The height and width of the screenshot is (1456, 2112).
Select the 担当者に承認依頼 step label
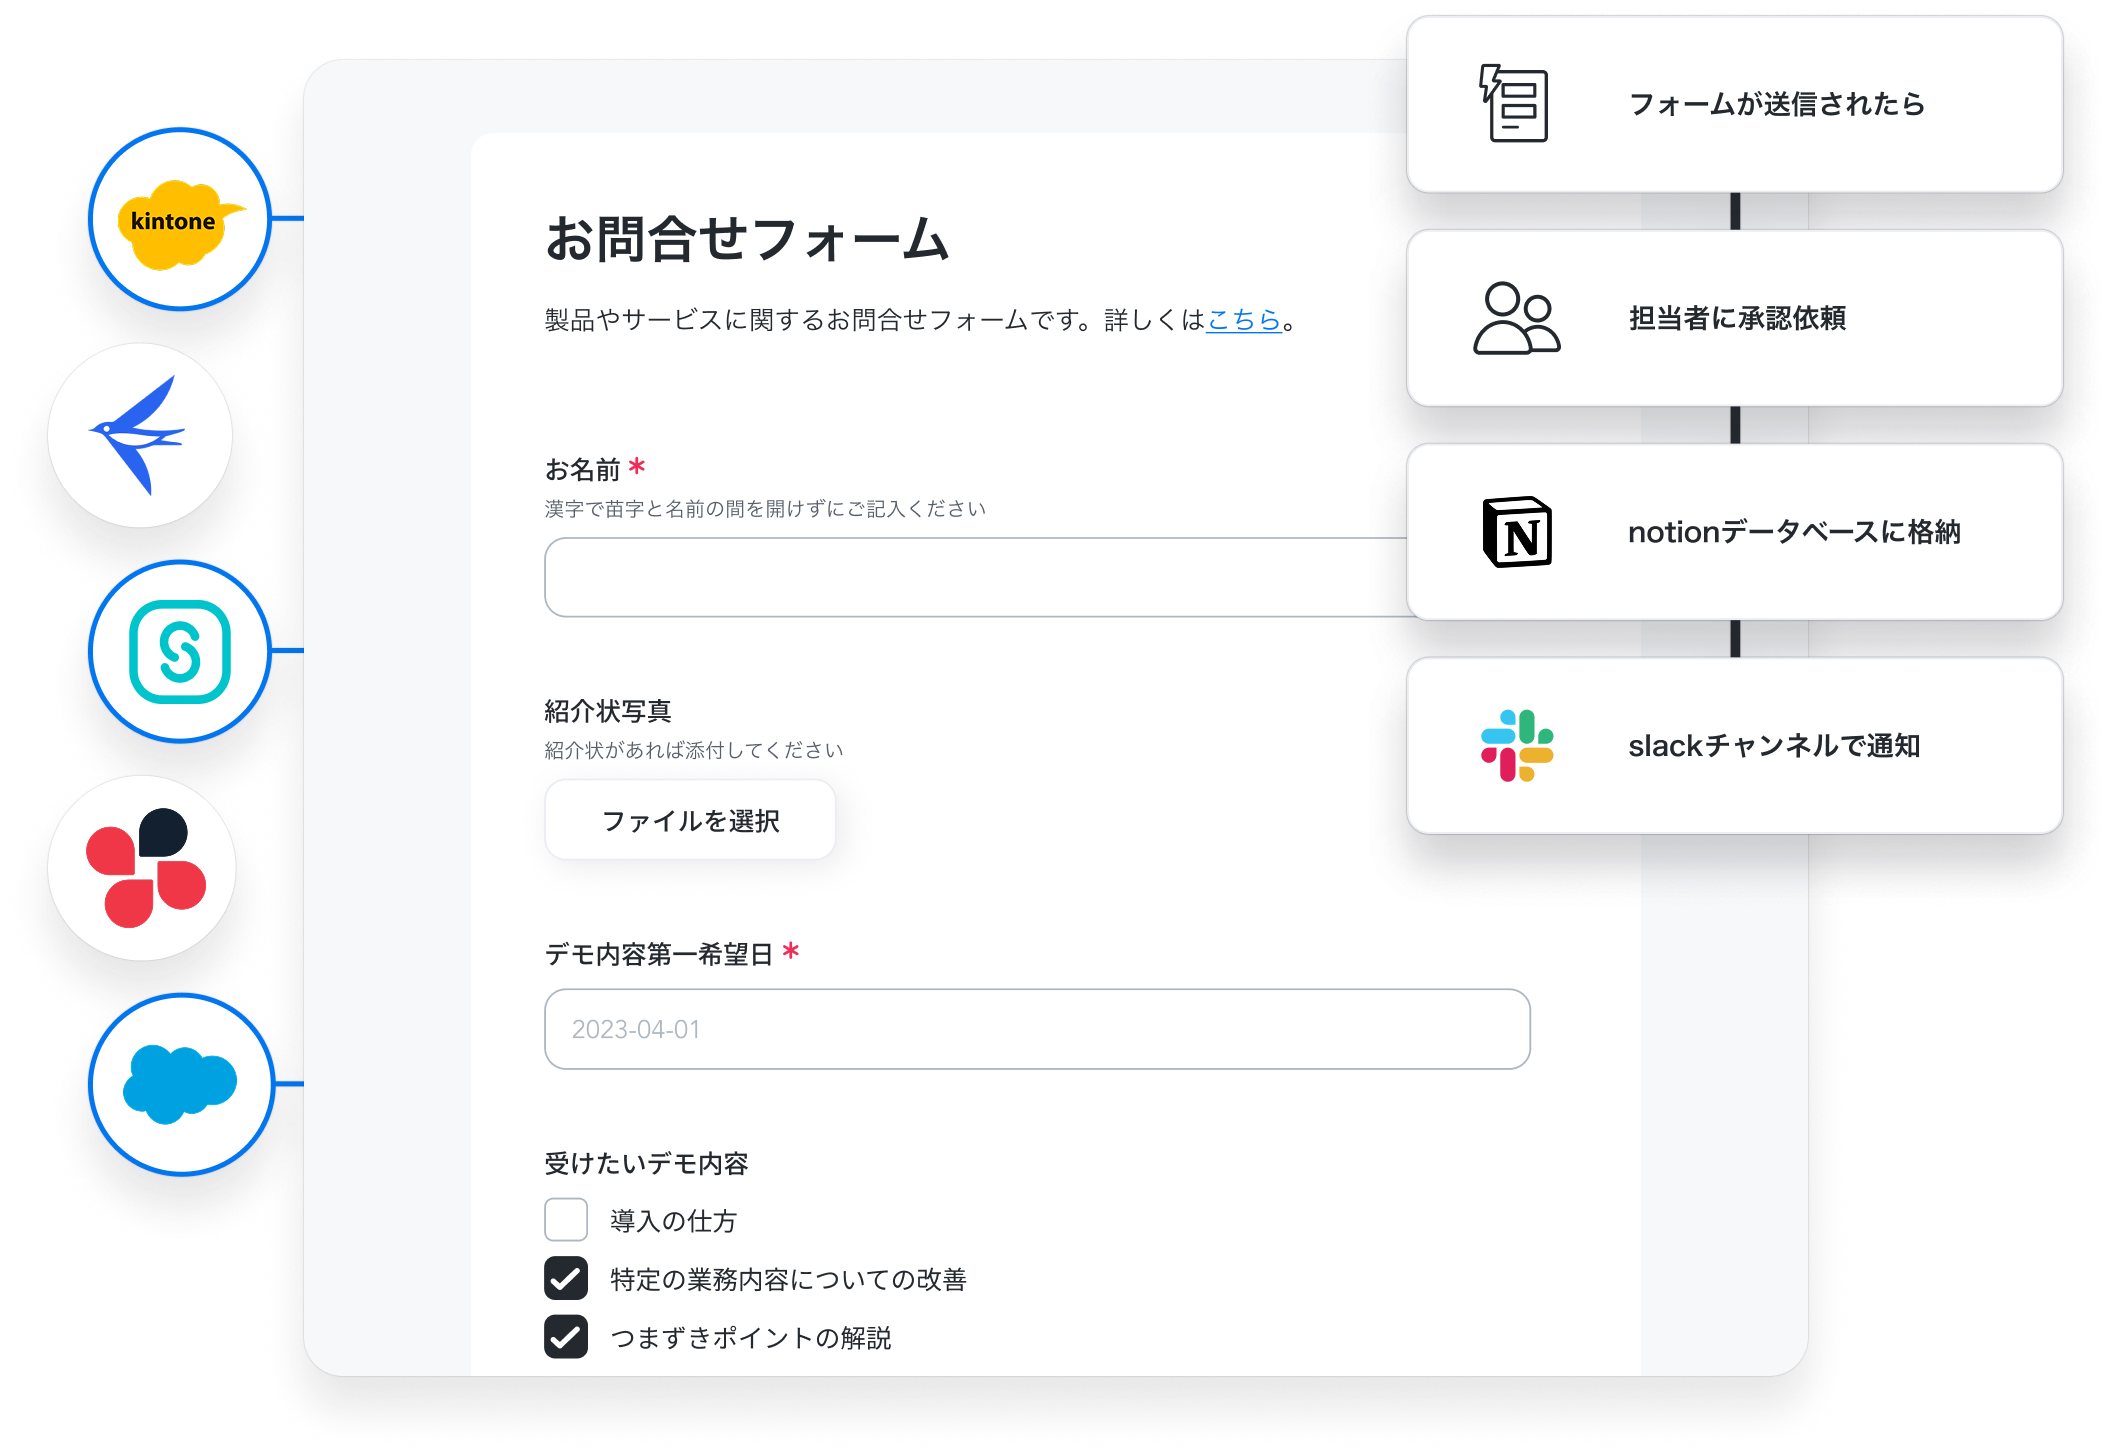pos(1737,318)
